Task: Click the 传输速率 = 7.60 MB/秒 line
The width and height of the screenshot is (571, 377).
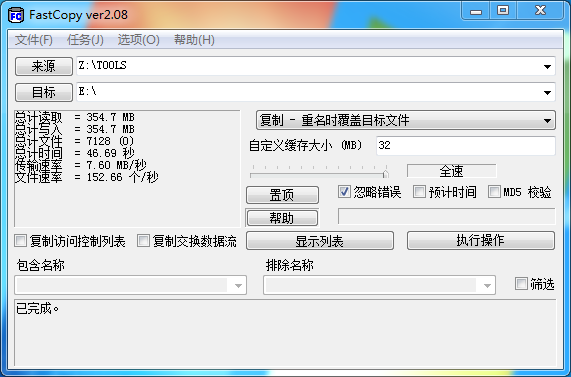Action: pyautogui.click(x=81, y=165)
